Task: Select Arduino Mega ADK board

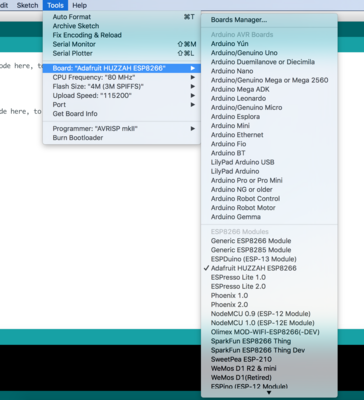Action: (269, 89)
